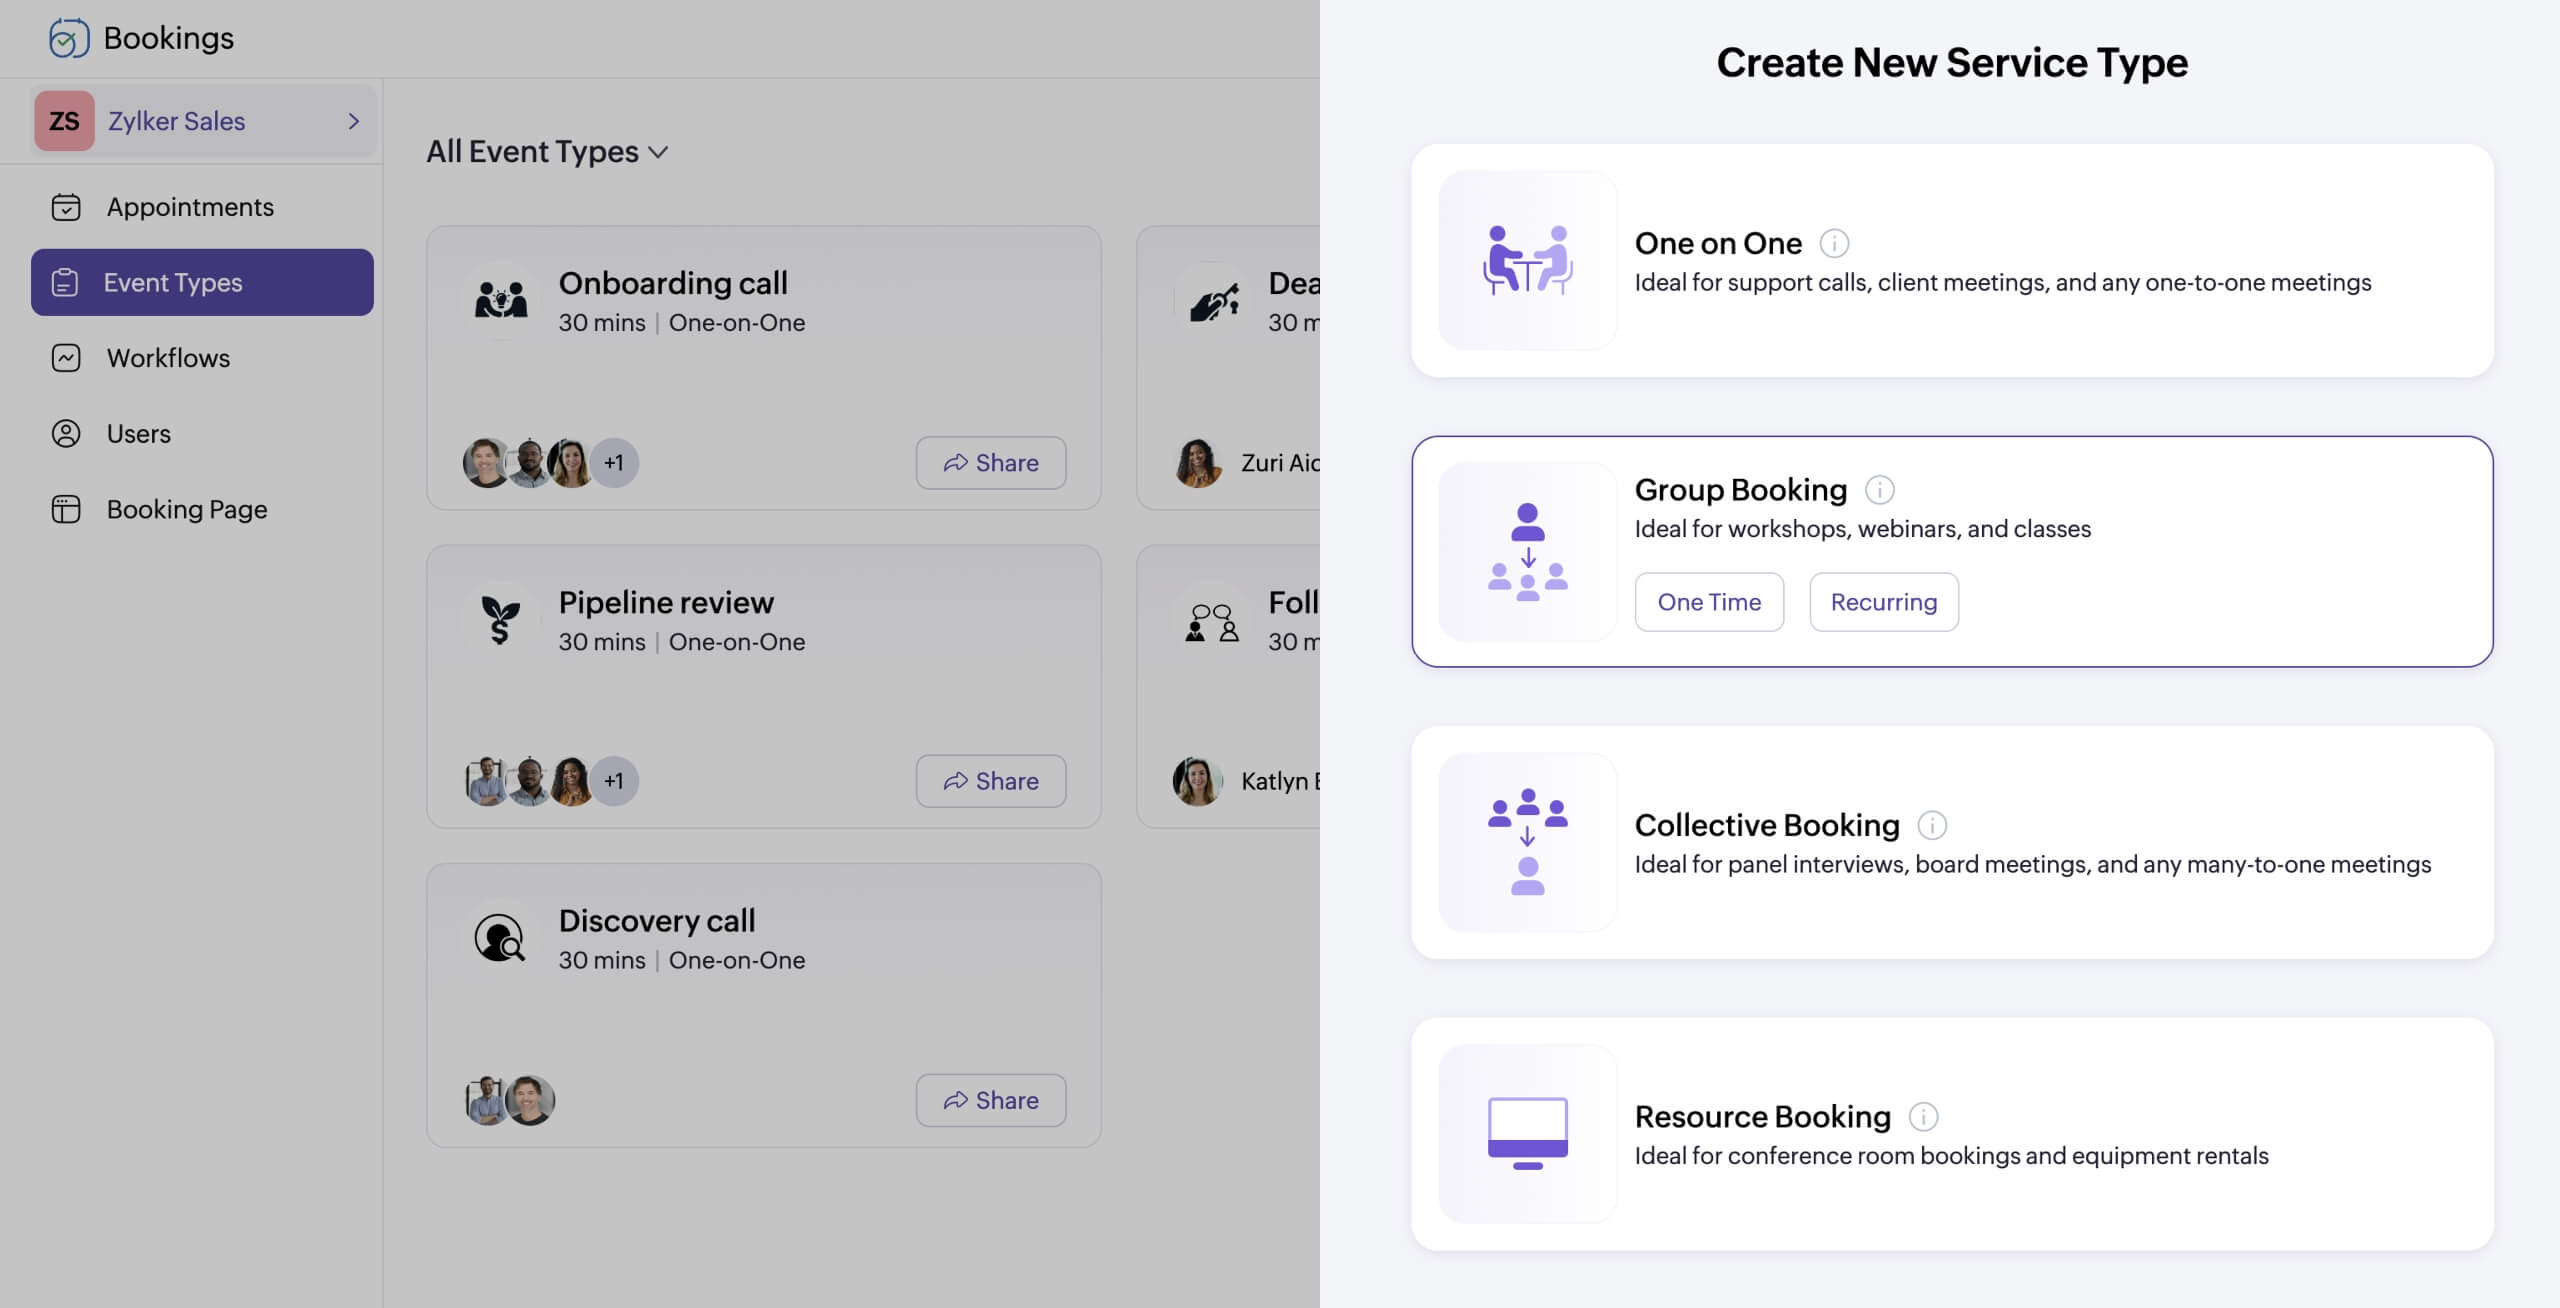The height and width of the screenshot is (1308, 2560).
Task: Share the Onboarding call event
Action: [990, 463]
